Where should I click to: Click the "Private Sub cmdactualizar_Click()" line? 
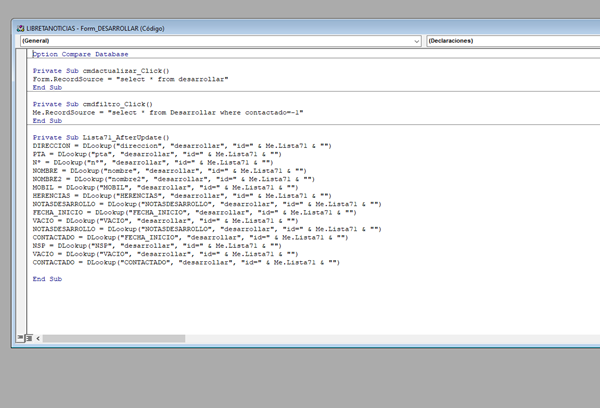[101, 71]
